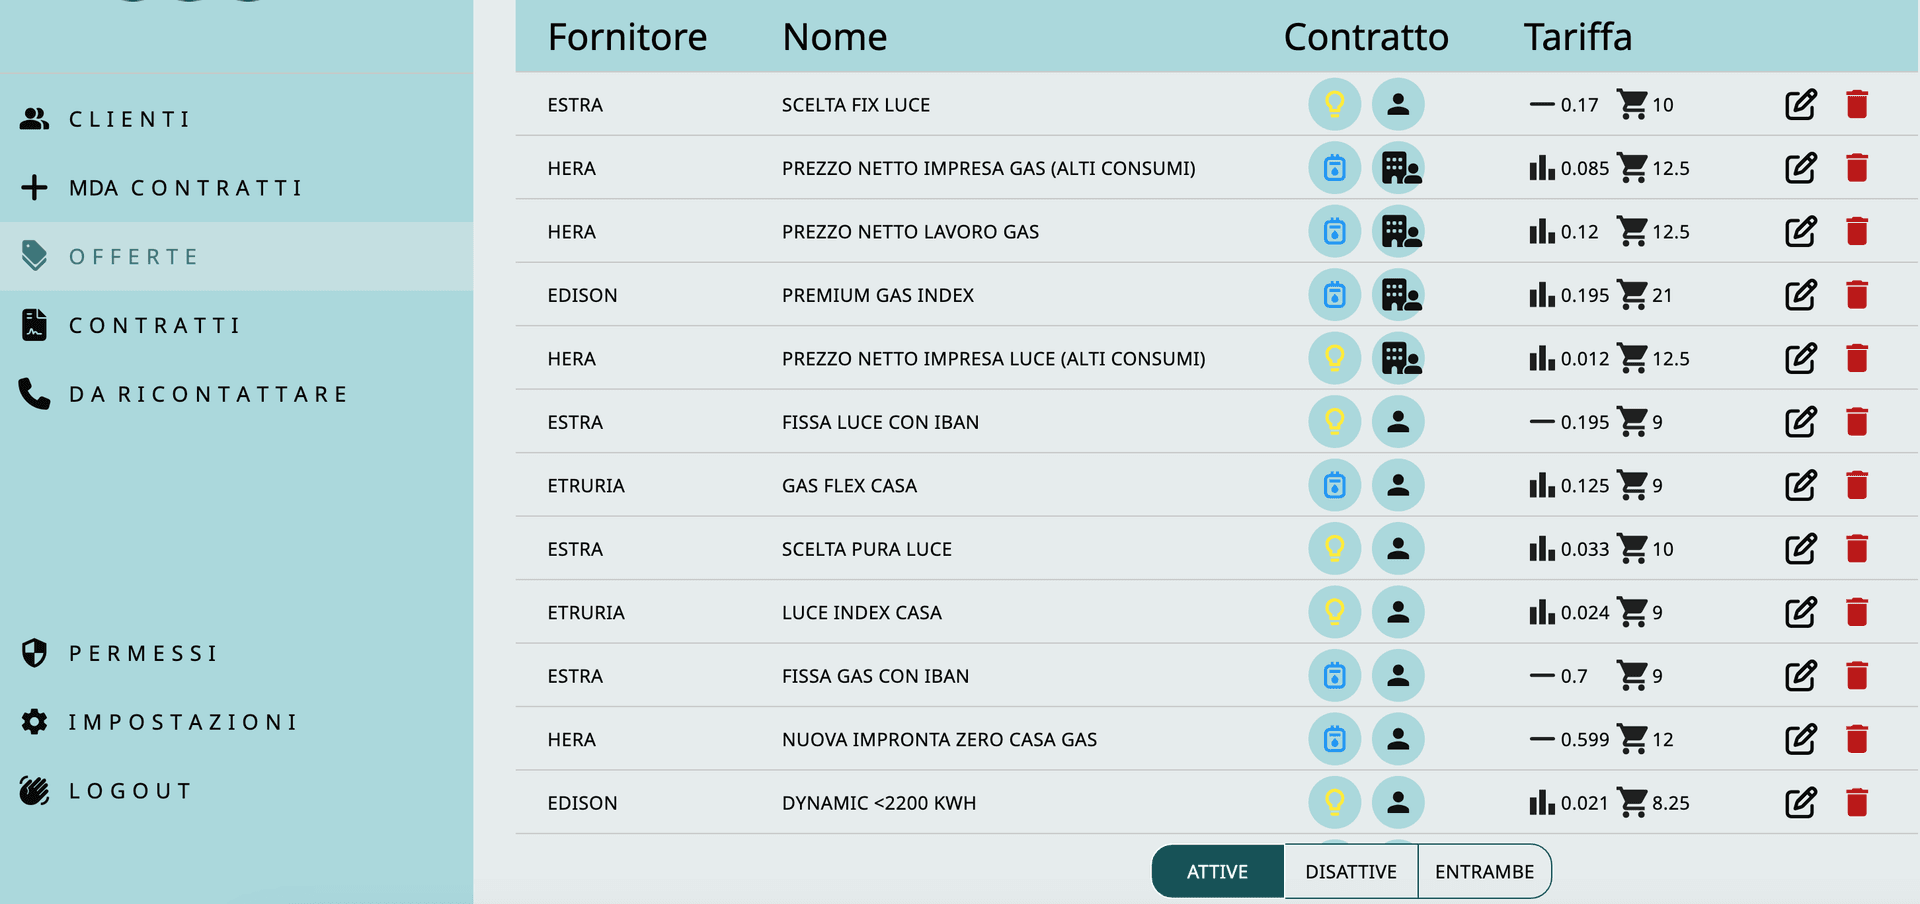This screenshot has width=1920, height=904.
Task: Select the Offerte sidebar item
Action: (236, 257)
